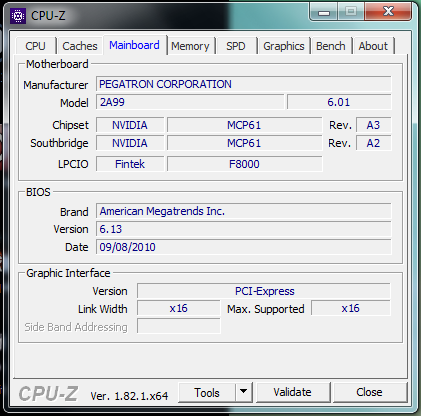Image resolution: width=421 pixels, height=416 pixels.
Task: Switch to the SPD tab
Action: tap(236, 46)
